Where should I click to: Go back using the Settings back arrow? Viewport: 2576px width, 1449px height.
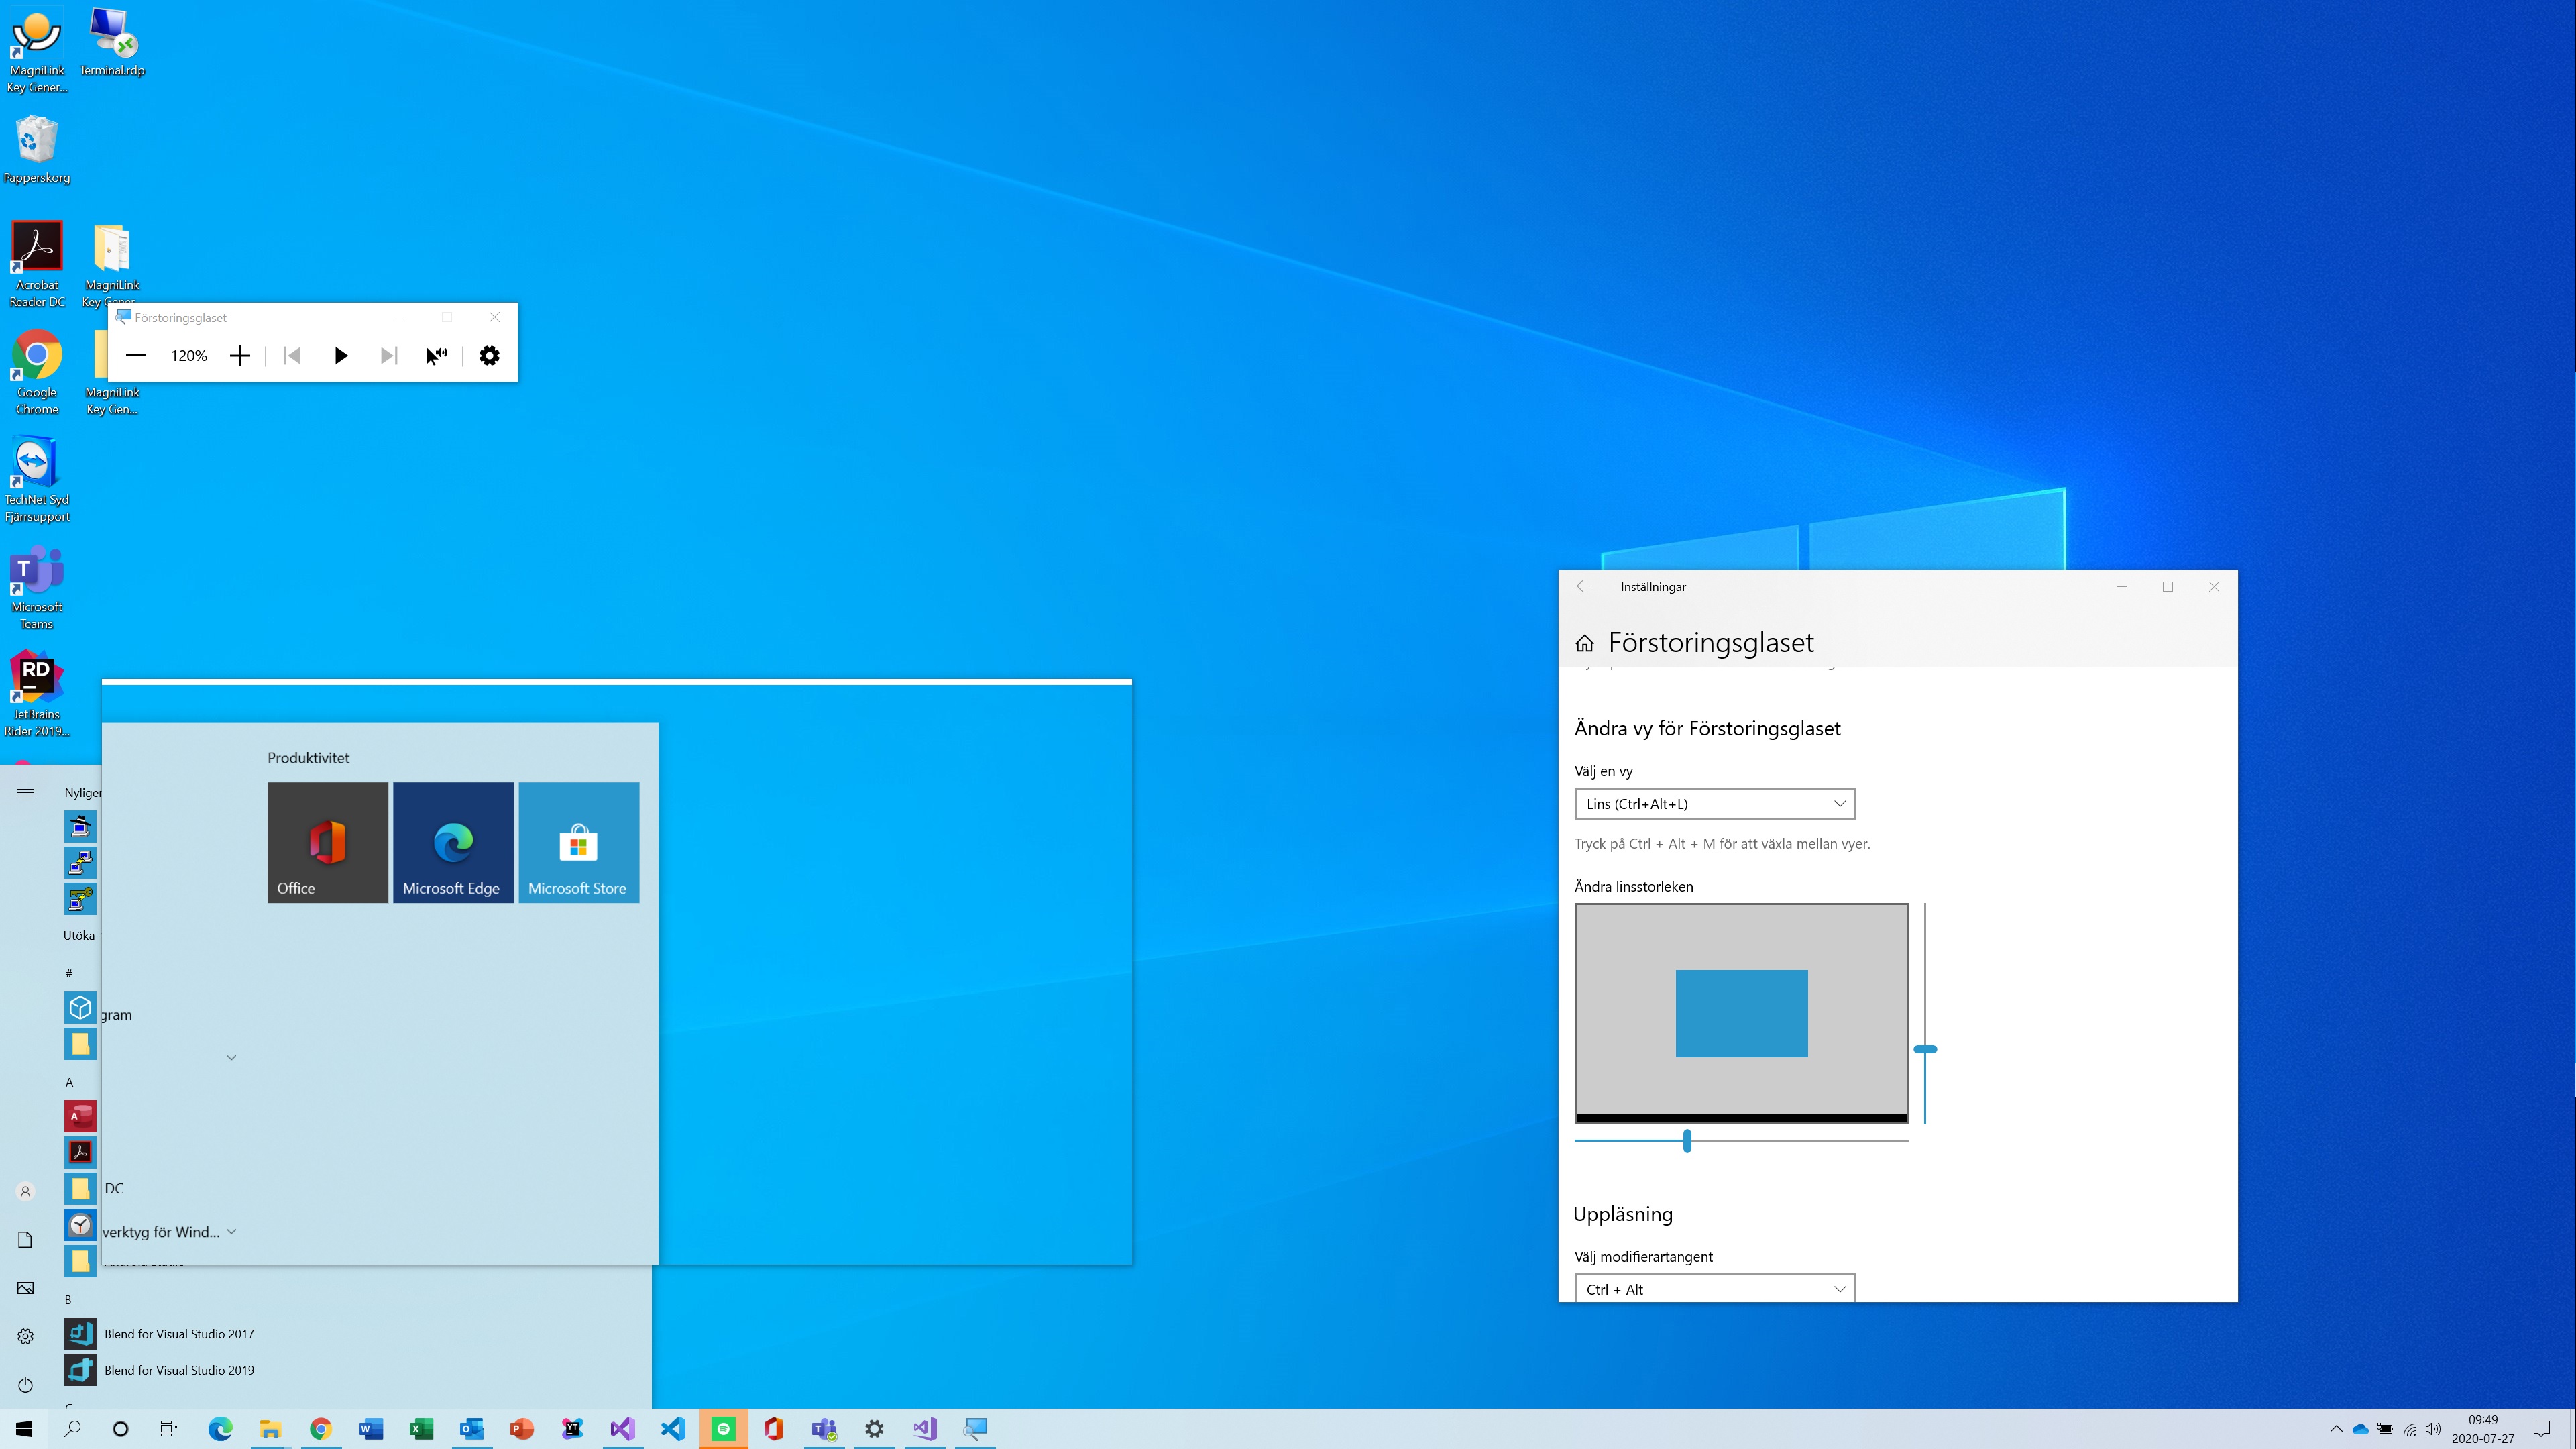pyautogui.click(x=1583, y=586)
